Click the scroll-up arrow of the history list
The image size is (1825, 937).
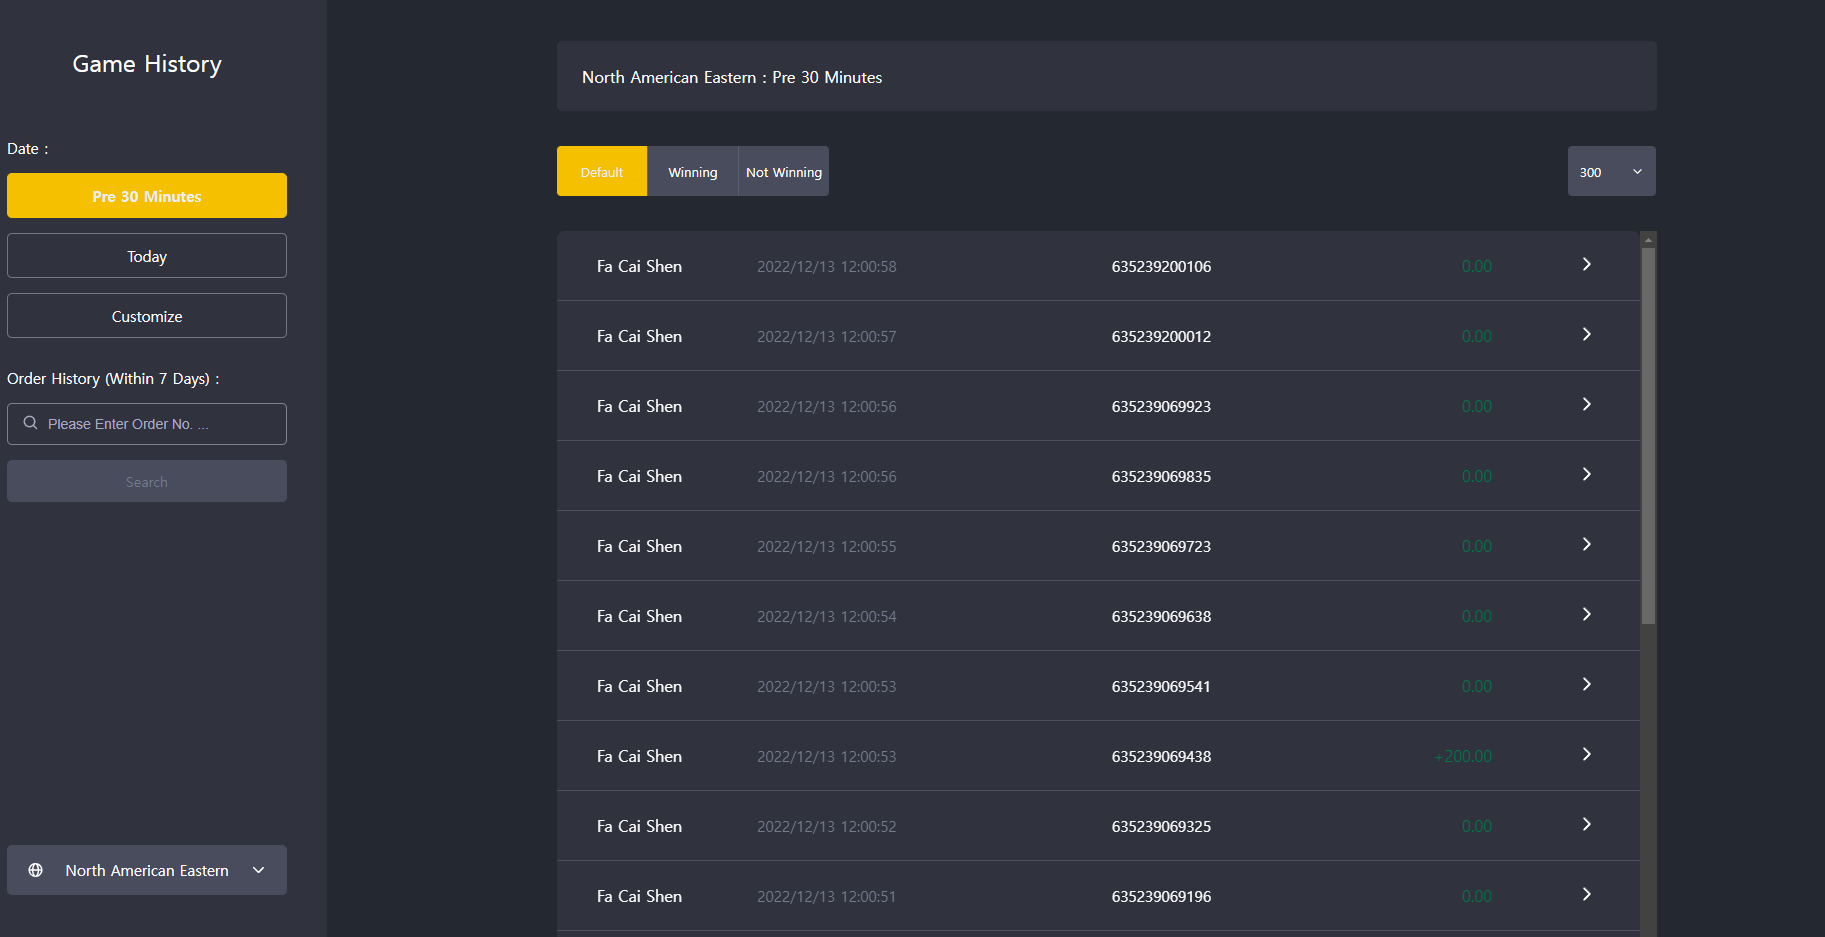coord(1648,240)
